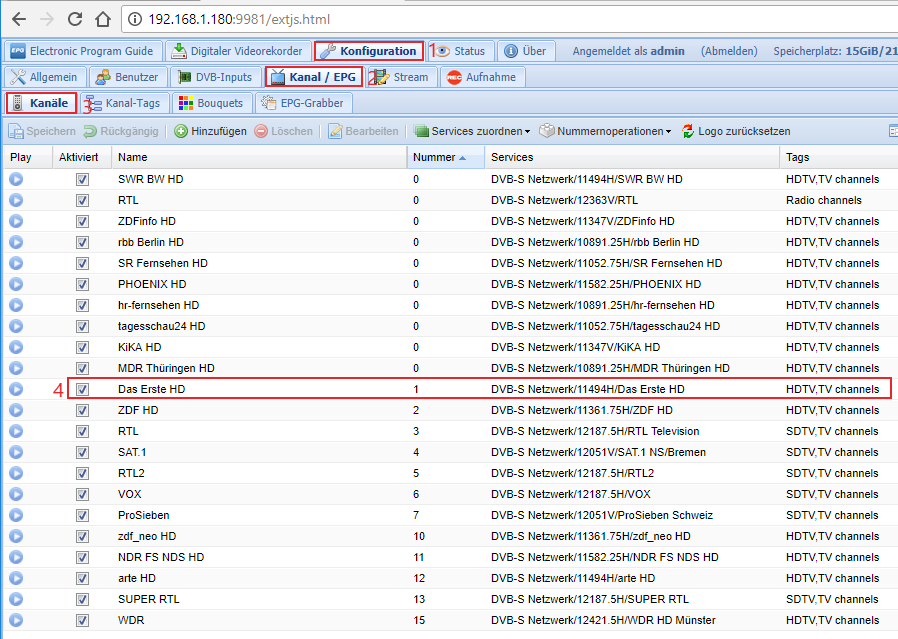
Task: Play tagesschau24 HD channel
Action: [16, 326]
